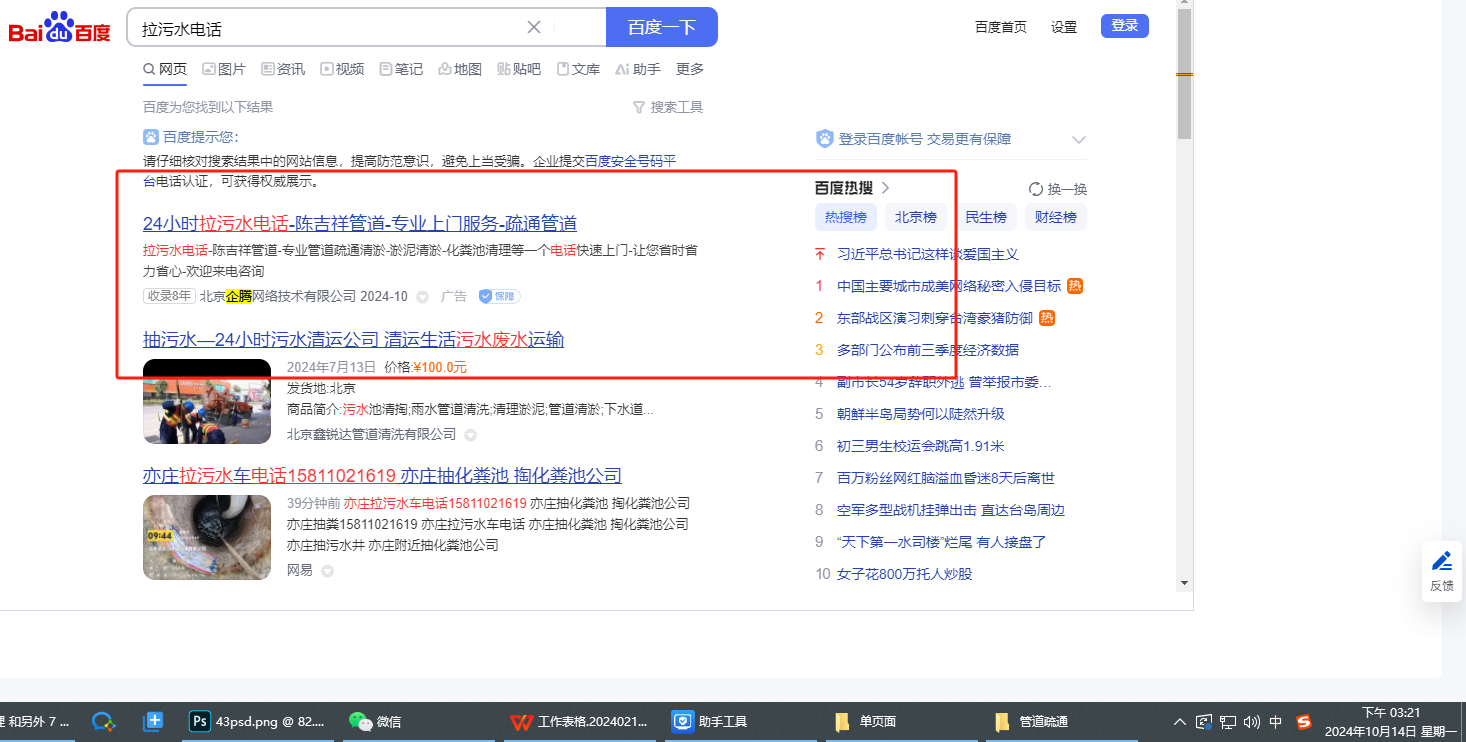Switch to the 图片 search tab
Viewport: 1466px width, 742px height.
[224, 69]
